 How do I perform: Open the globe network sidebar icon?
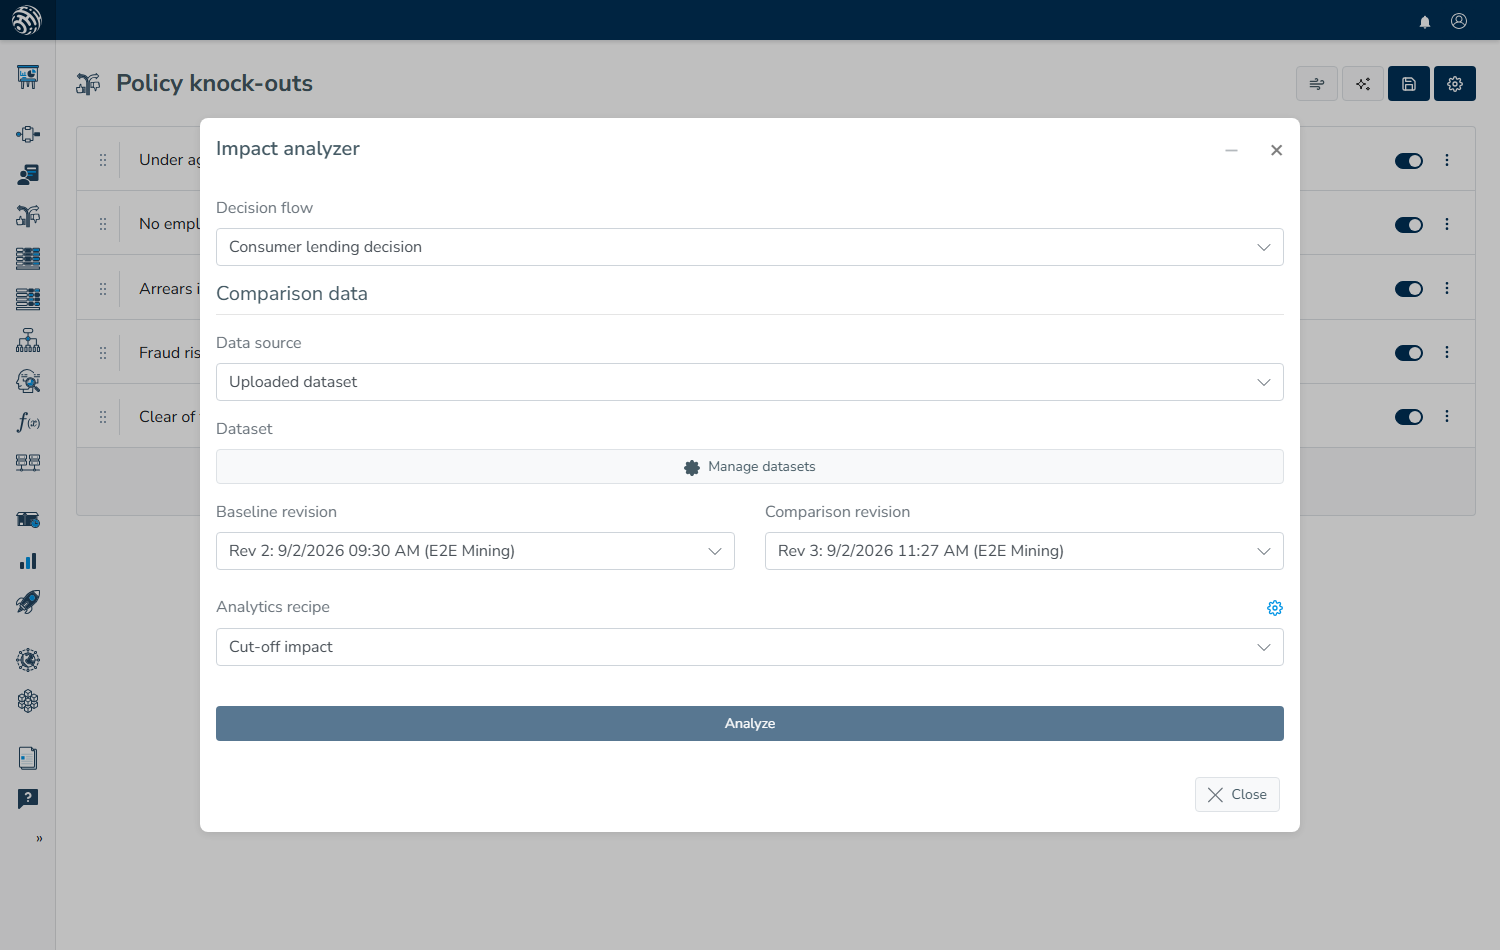pos(28,660)
